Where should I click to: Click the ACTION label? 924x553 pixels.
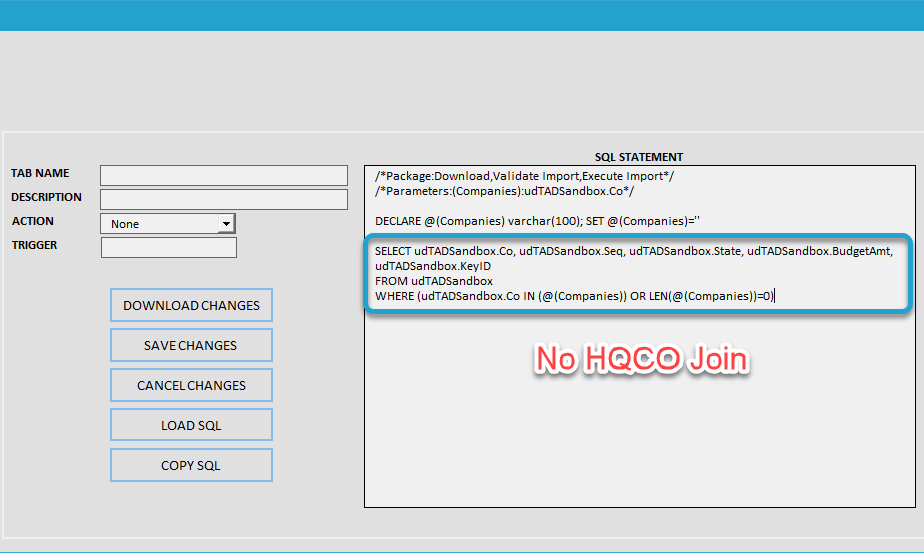tap(33, 221)
